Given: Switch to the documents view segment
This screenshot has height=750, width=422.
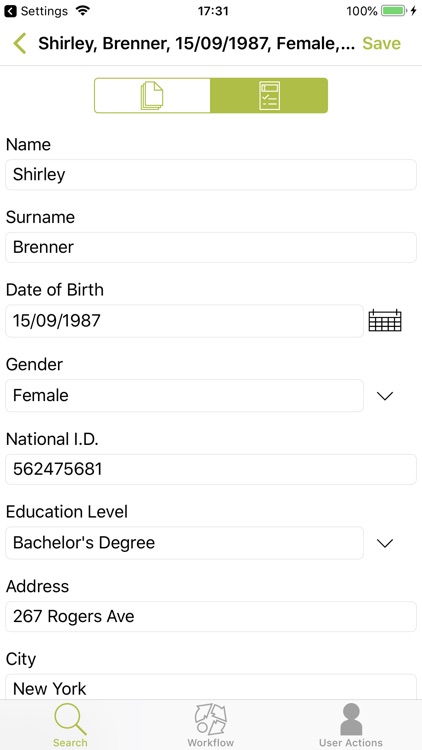Looking at the screenshot, I should (x=152, y=96).
